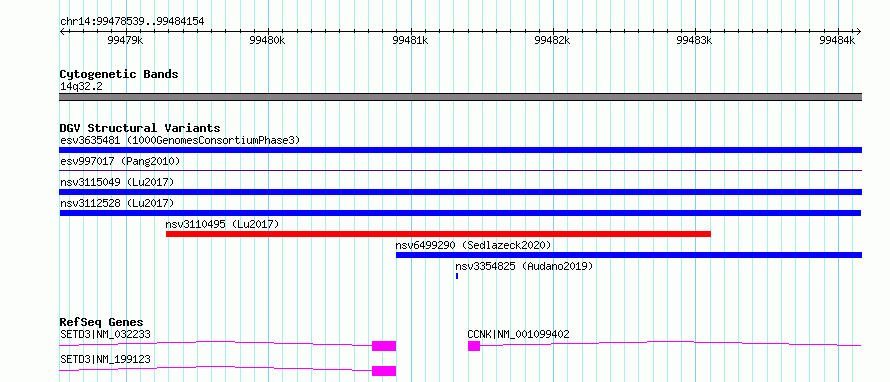Select the blue bar for nsv6499290
This screenshot has width=890, height=382.
[629, 255]
